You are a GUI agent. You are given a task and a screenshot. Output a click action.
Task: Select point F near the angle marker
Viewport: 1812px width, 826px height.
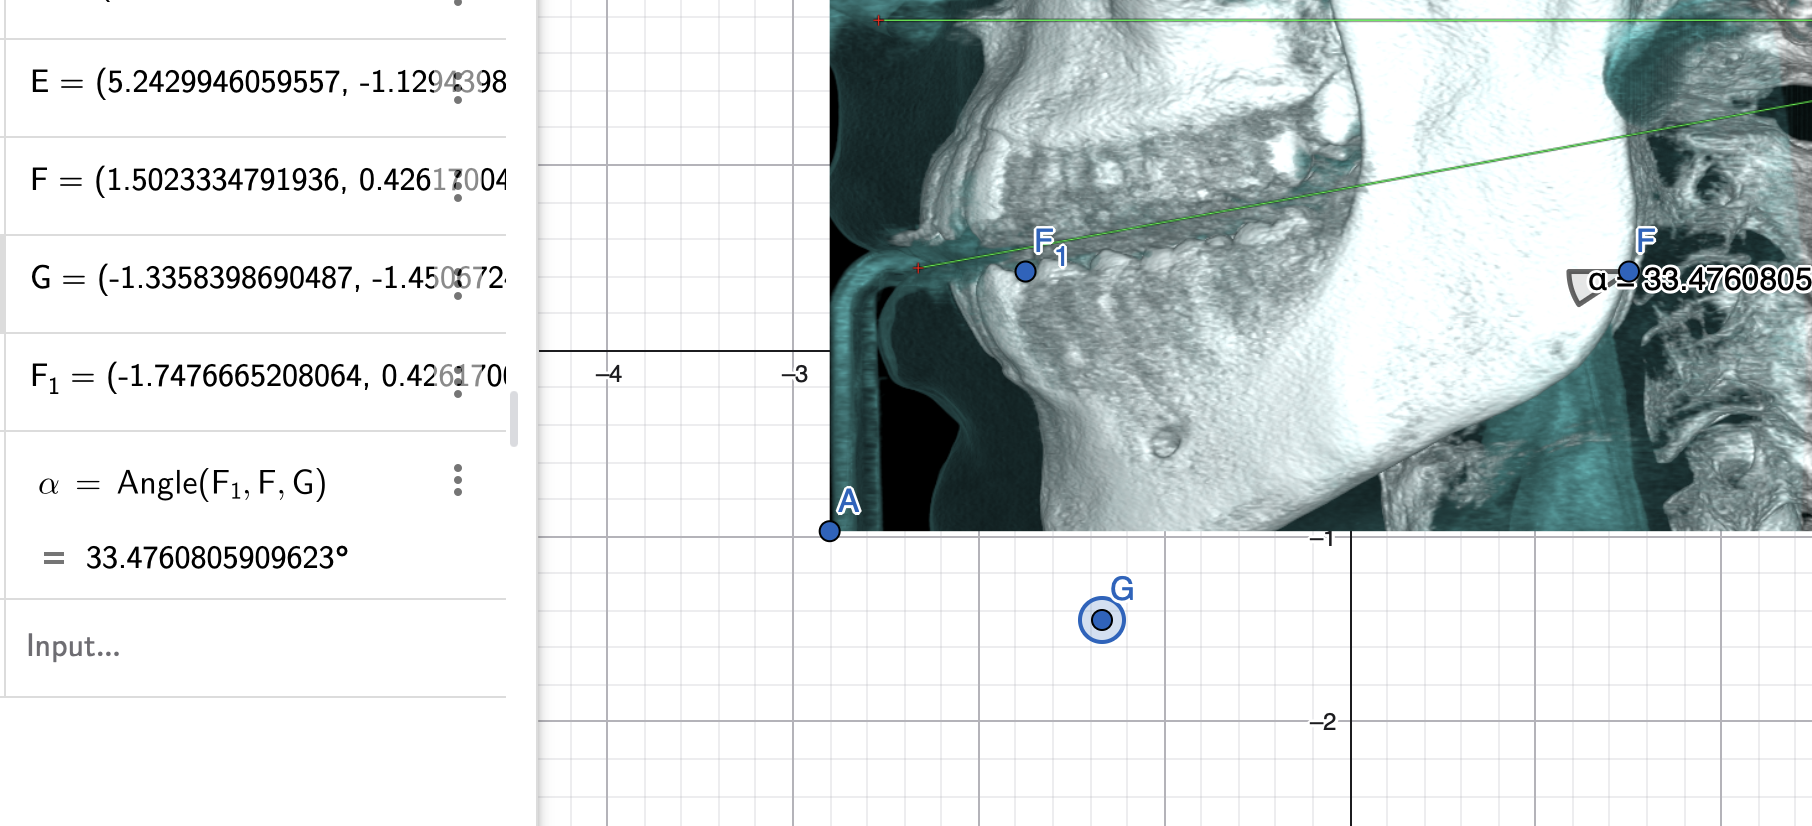point(1628,271)
